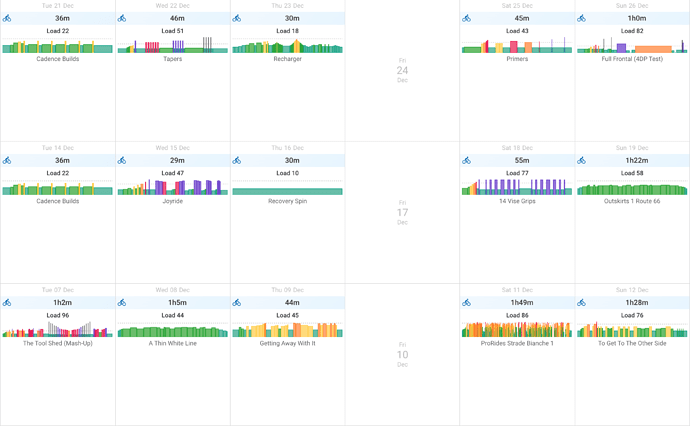Open the Tapers workout profile chart
The image size is (690, 426).
click(172, 45)
